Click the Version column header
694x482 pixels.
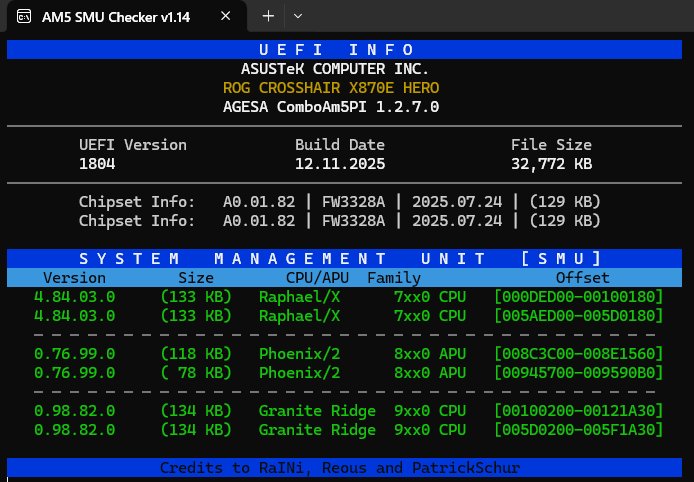(74, 278)
